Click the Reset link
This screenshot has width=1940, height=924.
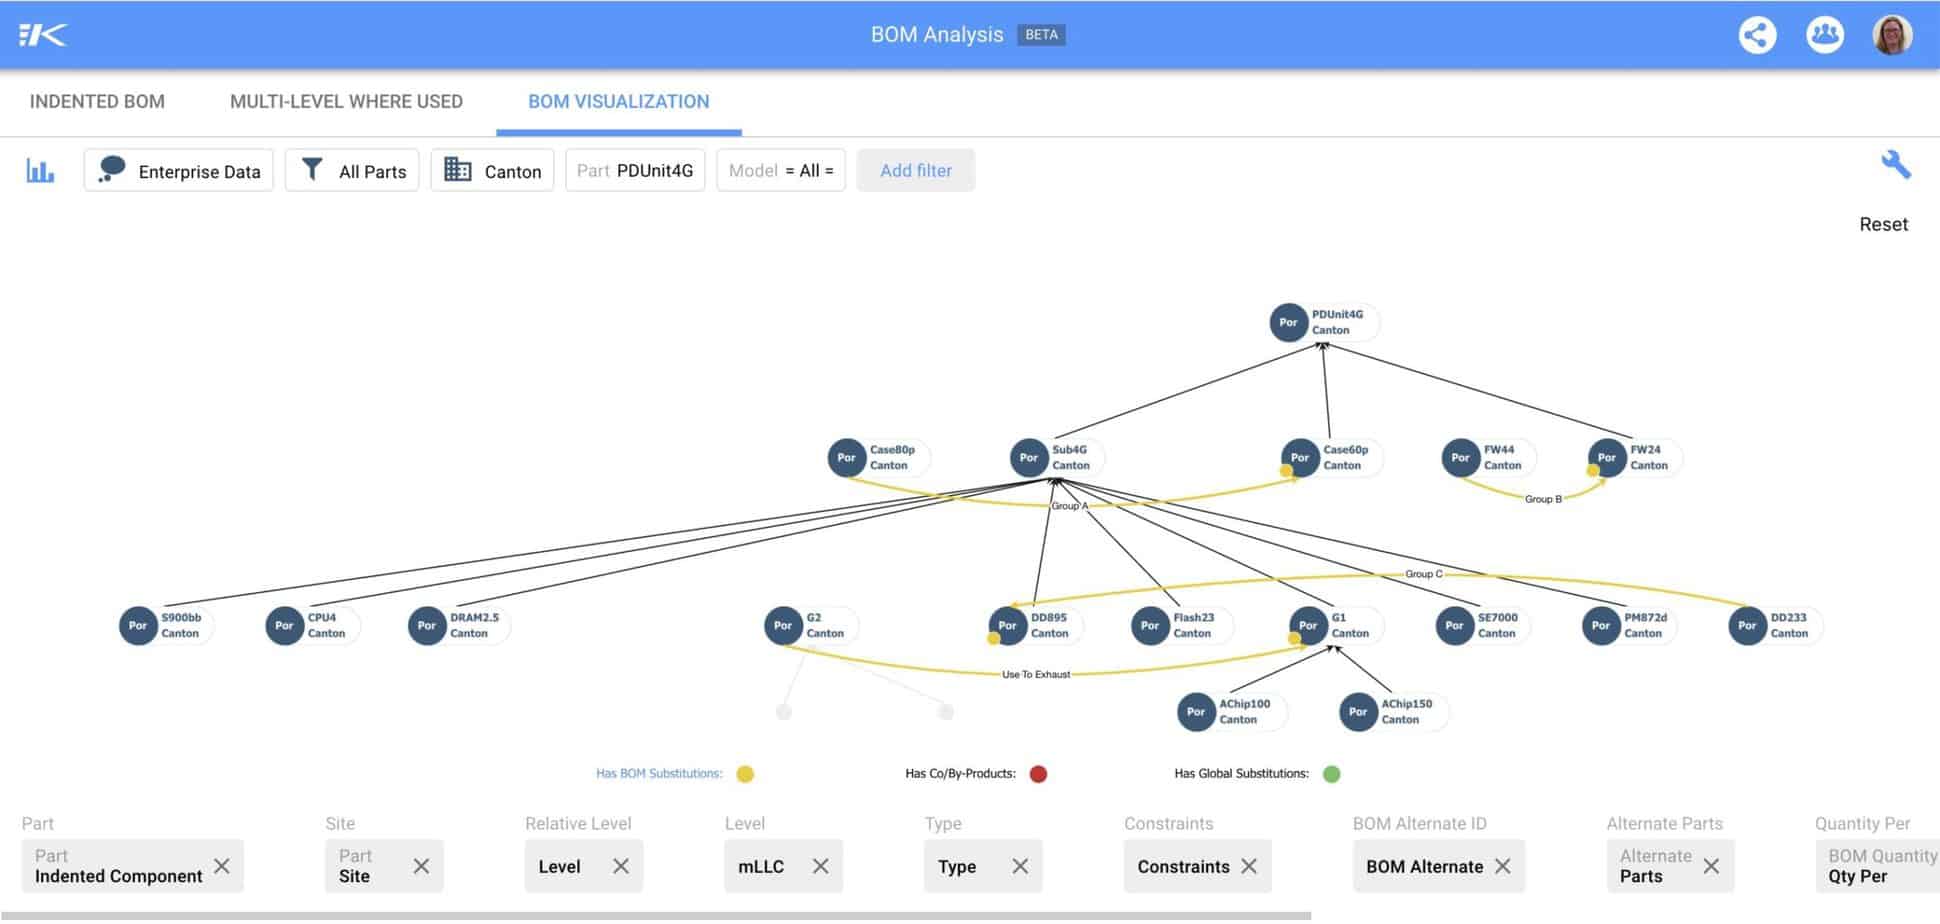point(1883,224)
